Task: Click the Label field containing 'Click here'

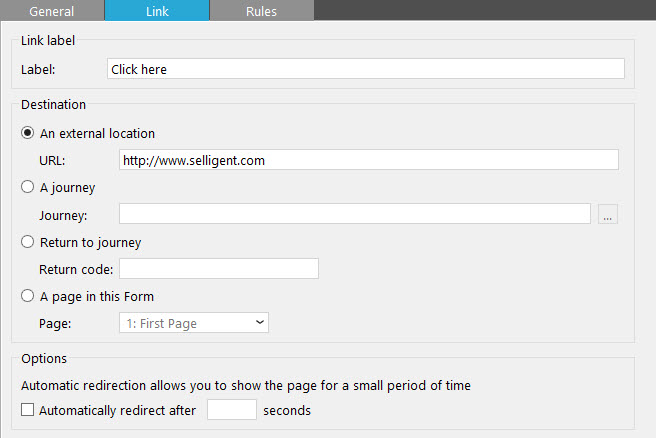Action: point(365,69)
